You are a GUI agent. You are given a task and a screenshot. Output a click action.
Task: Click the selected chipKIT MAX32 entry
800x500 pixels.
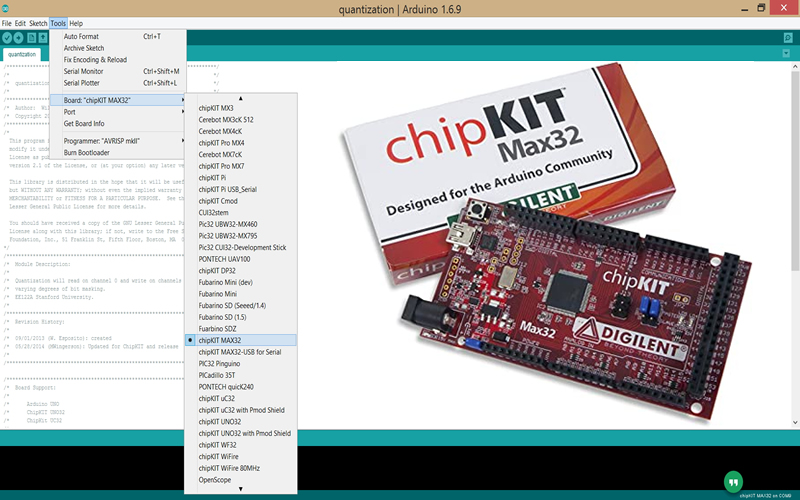(240, 340)
